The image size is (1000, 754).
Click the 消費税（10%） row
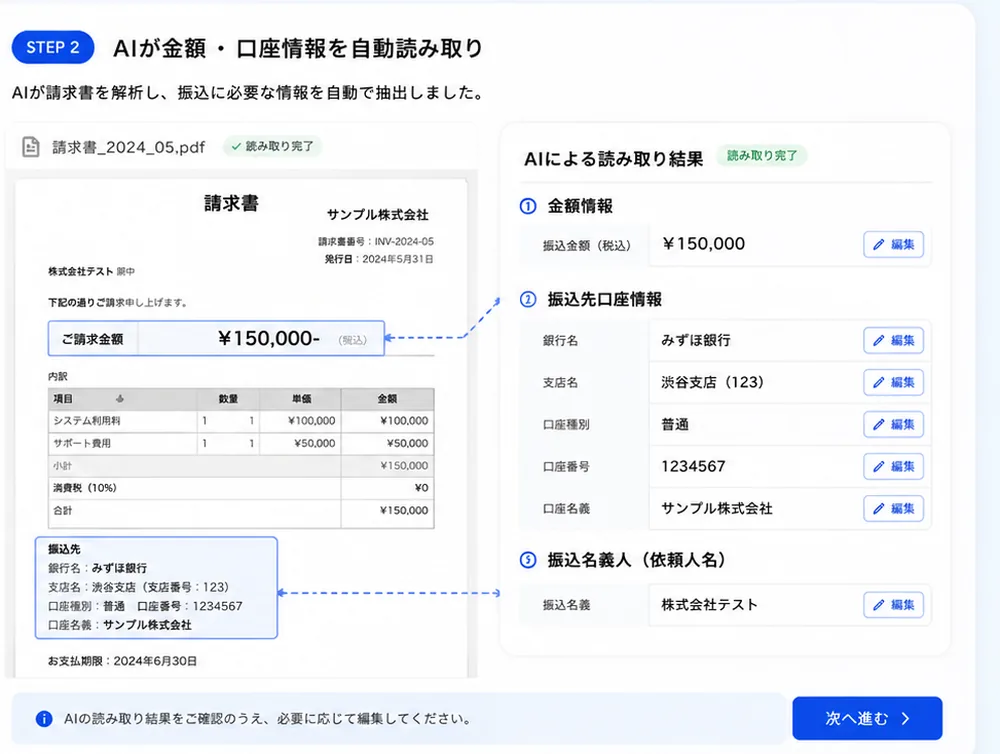tap(241, 488)
